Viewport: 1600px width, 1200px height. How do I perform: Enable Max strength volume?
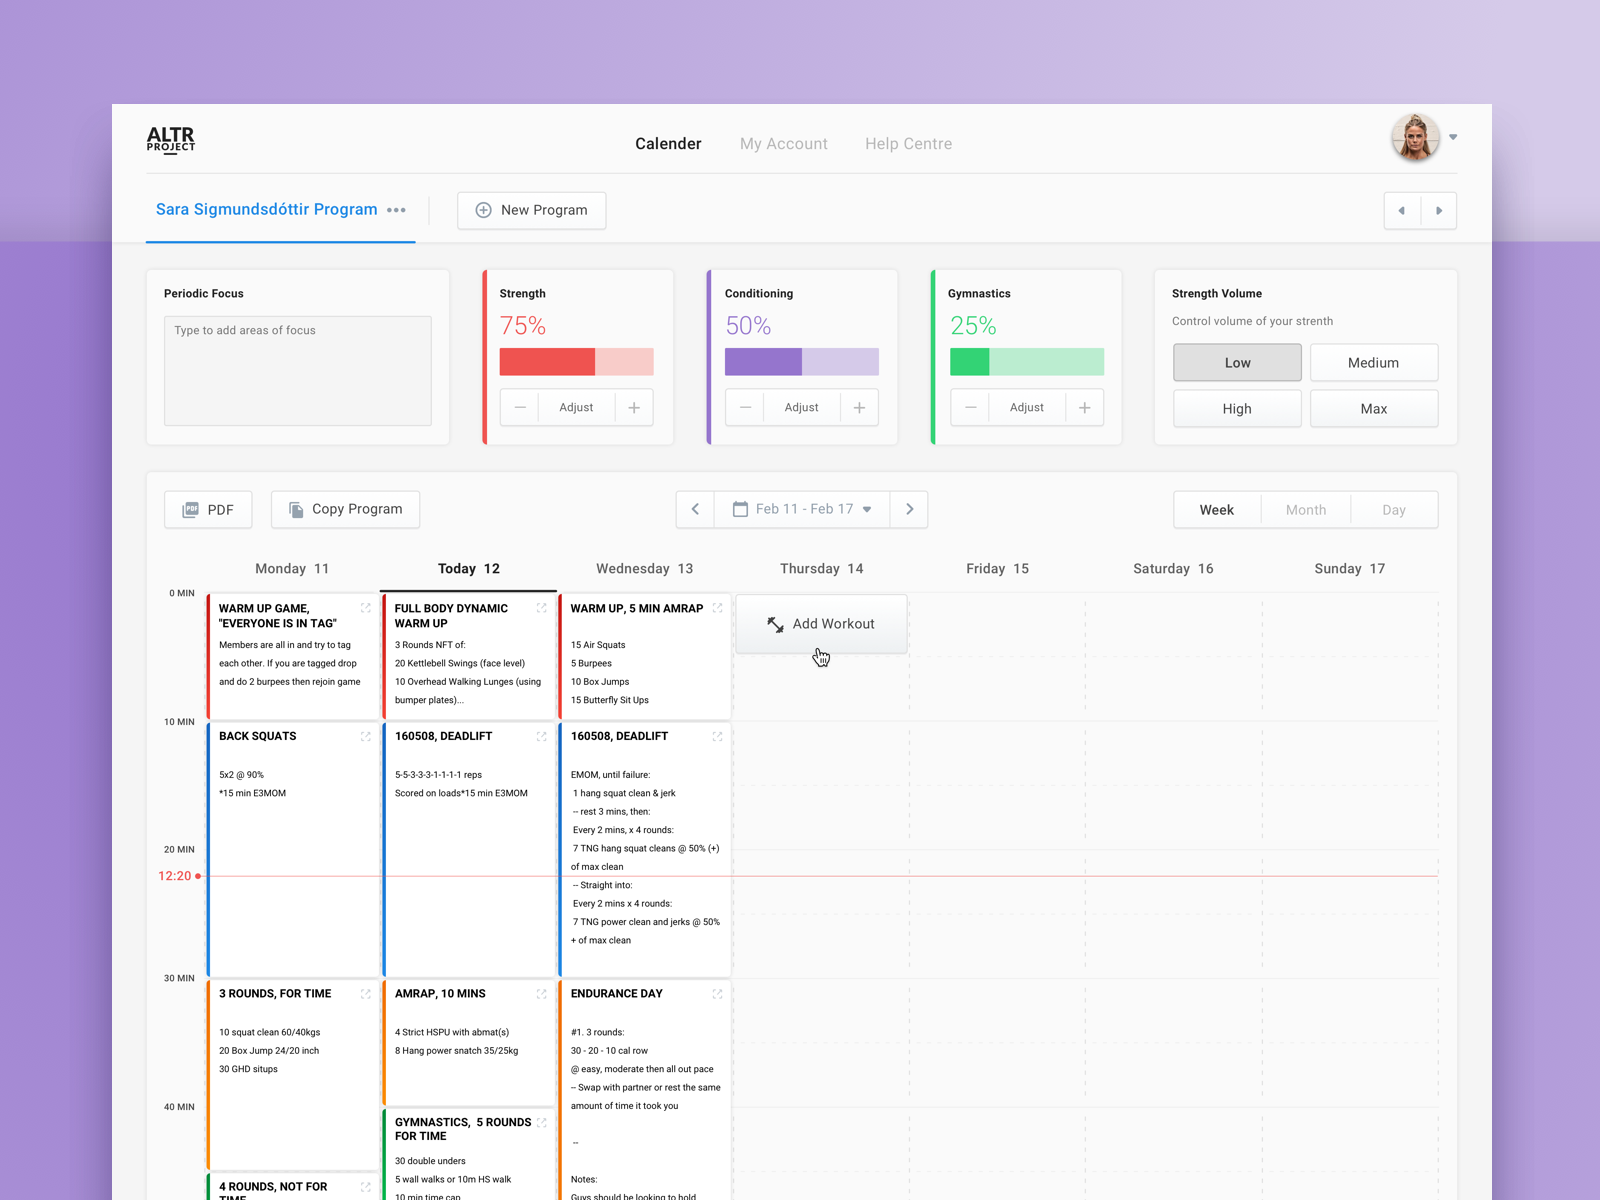tap(1374, 408)
